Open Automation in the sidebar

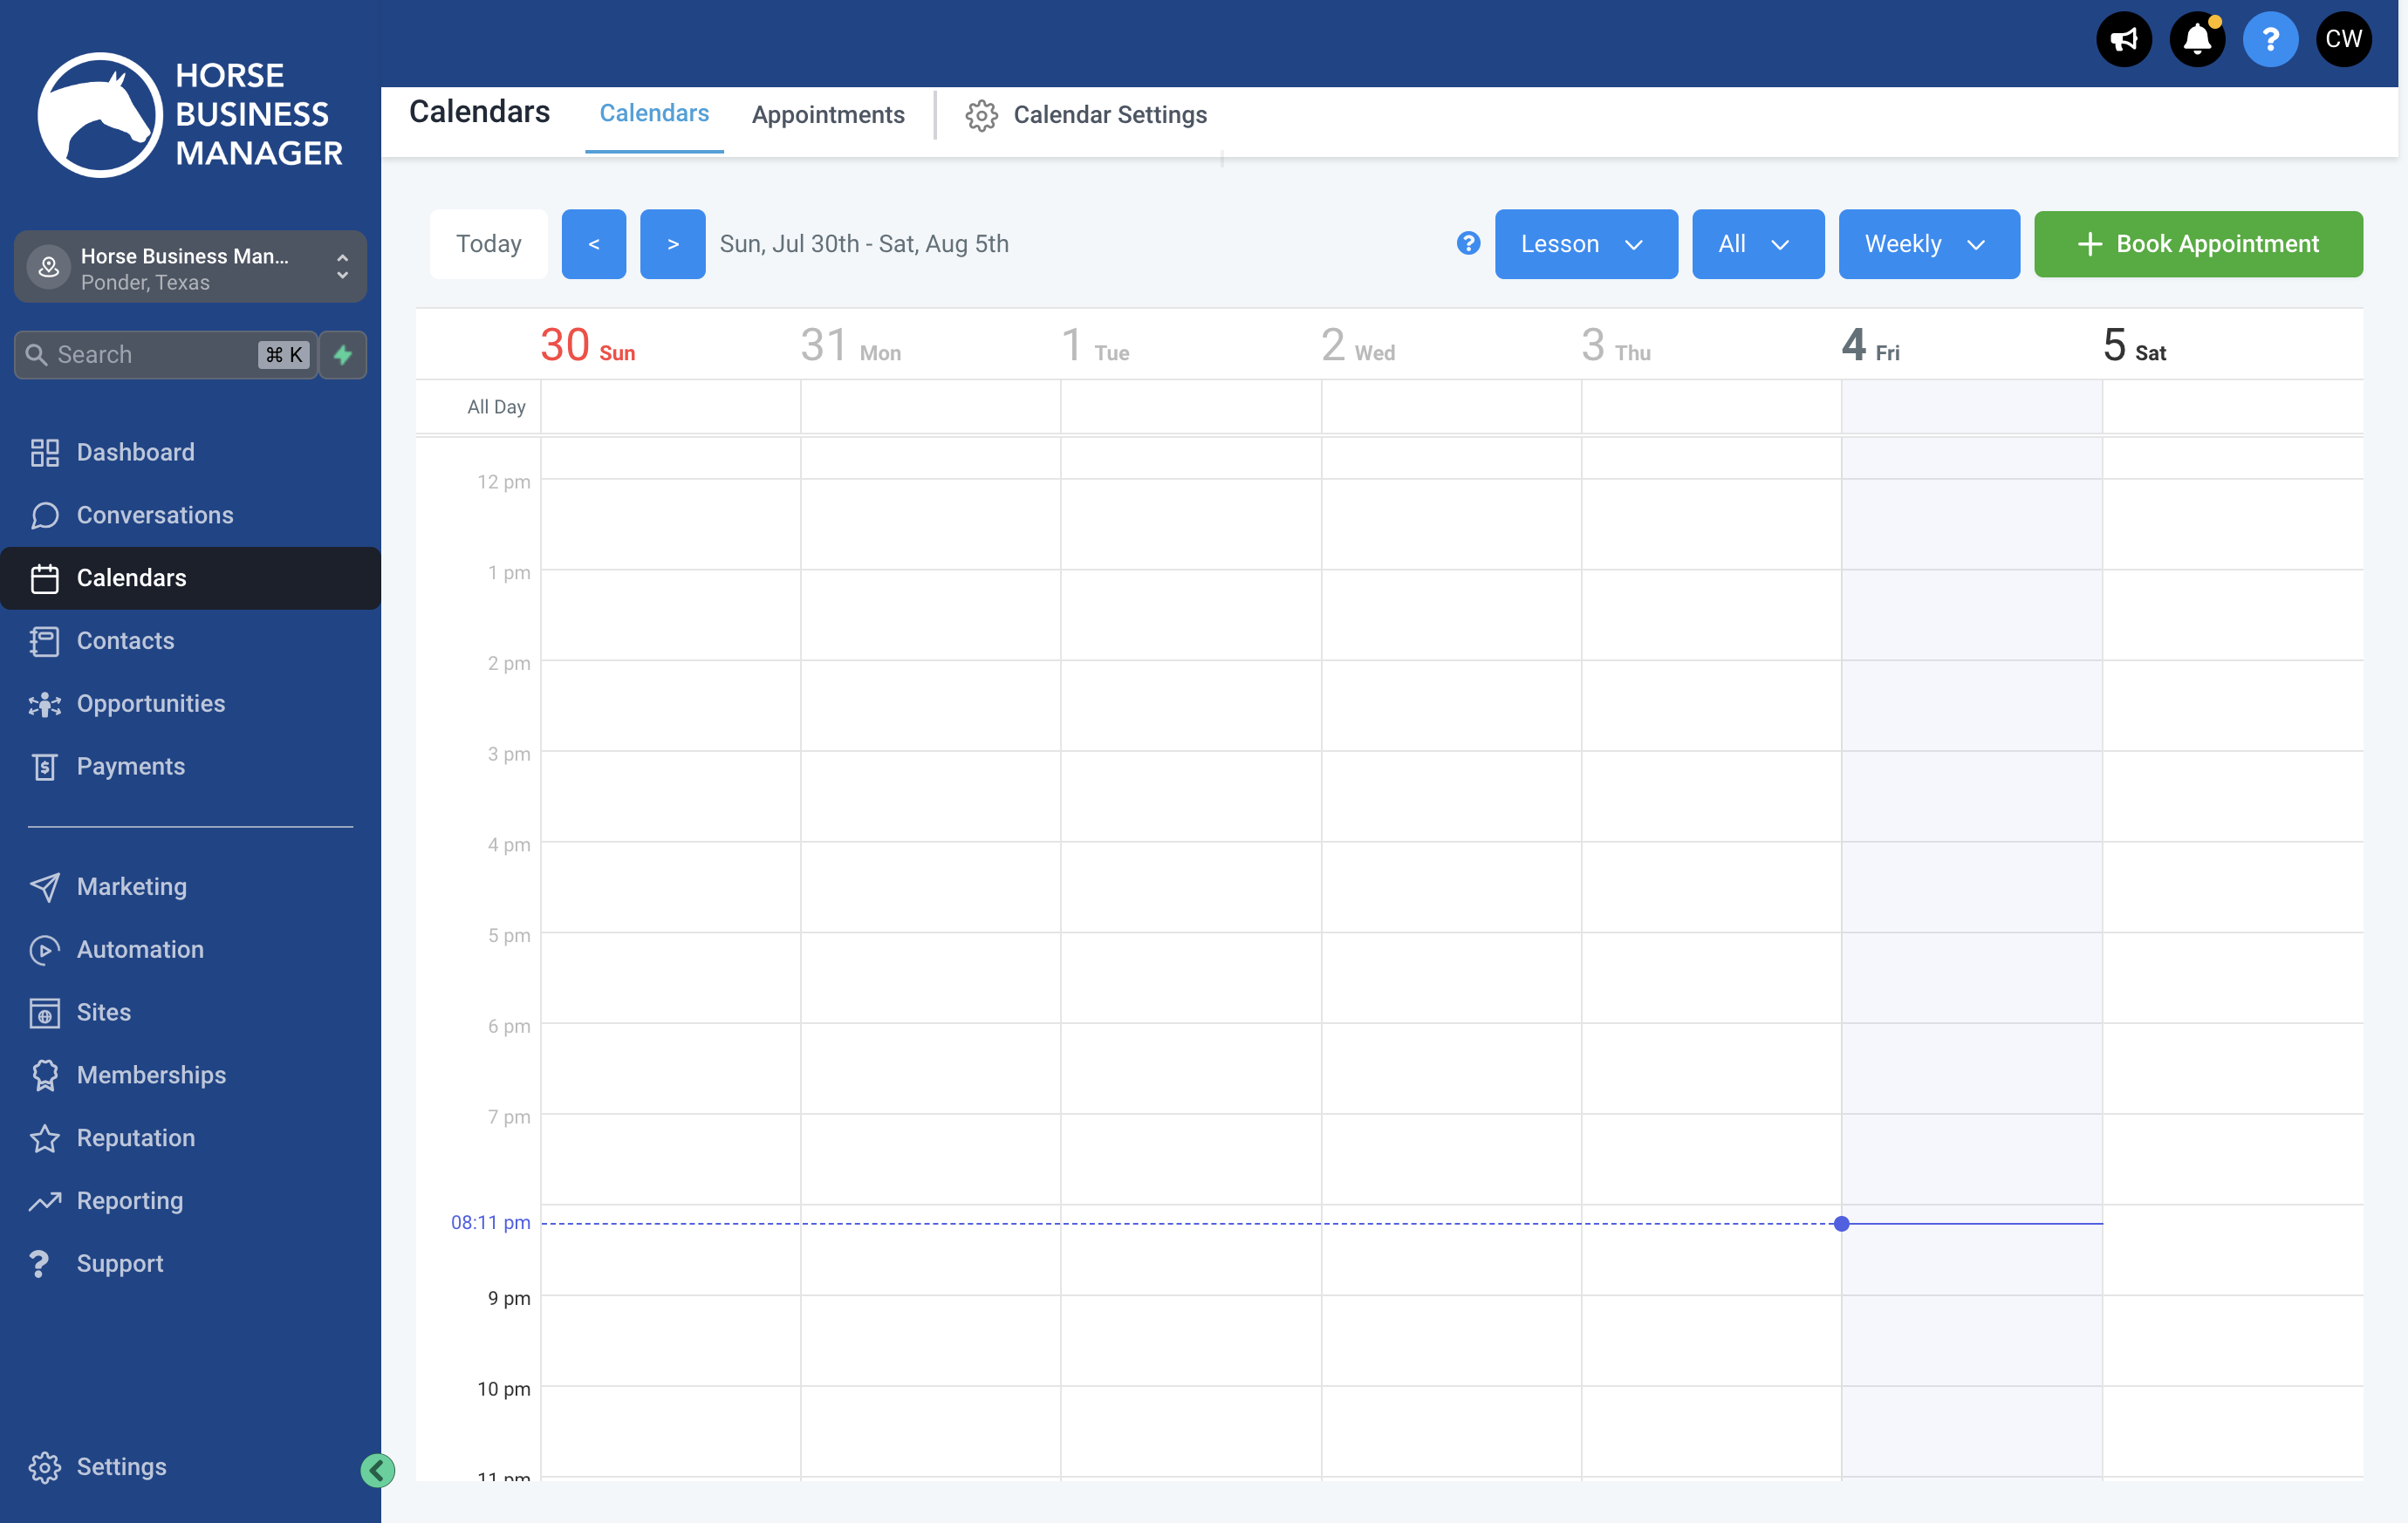pyautogui.click(x=190, y=950)
